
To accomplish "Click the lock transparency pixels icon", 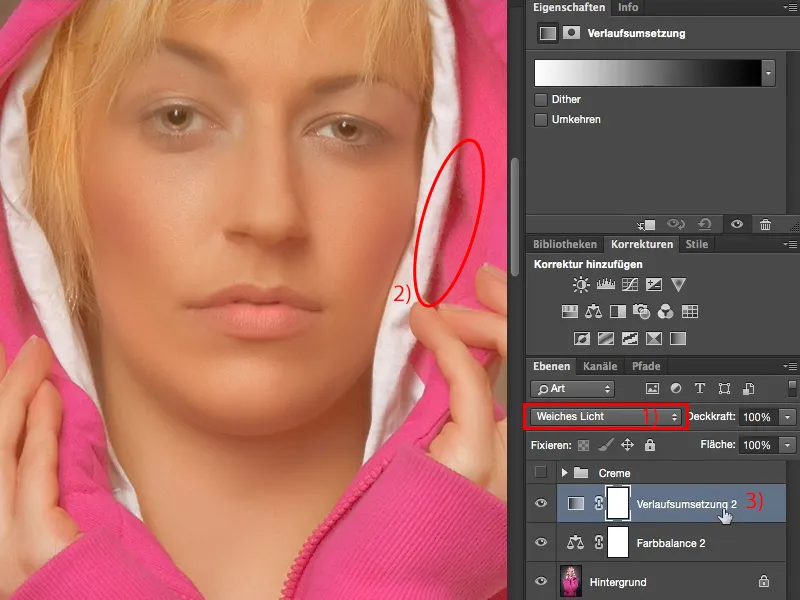I will (x=582, y=445).
